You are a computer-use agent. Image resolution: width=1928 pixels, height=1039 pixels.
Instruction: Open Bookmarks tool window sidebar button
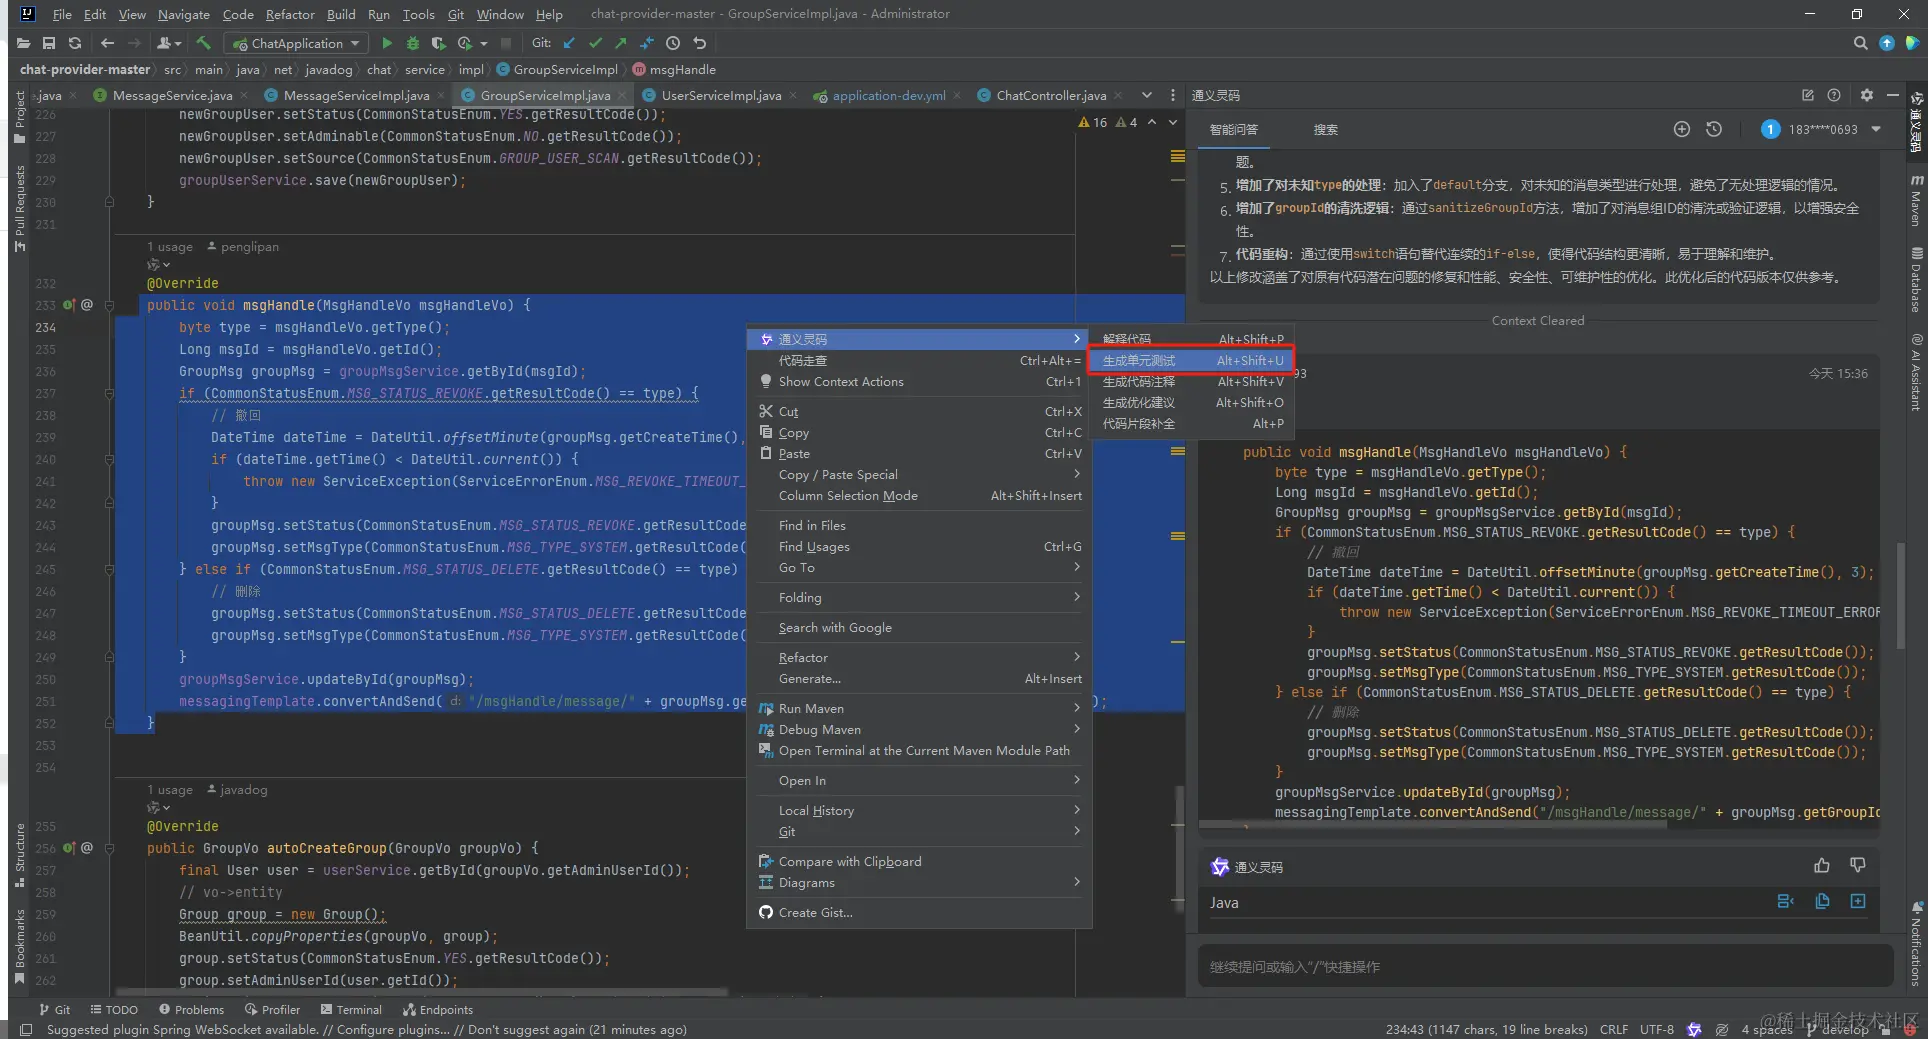[19, 946]
